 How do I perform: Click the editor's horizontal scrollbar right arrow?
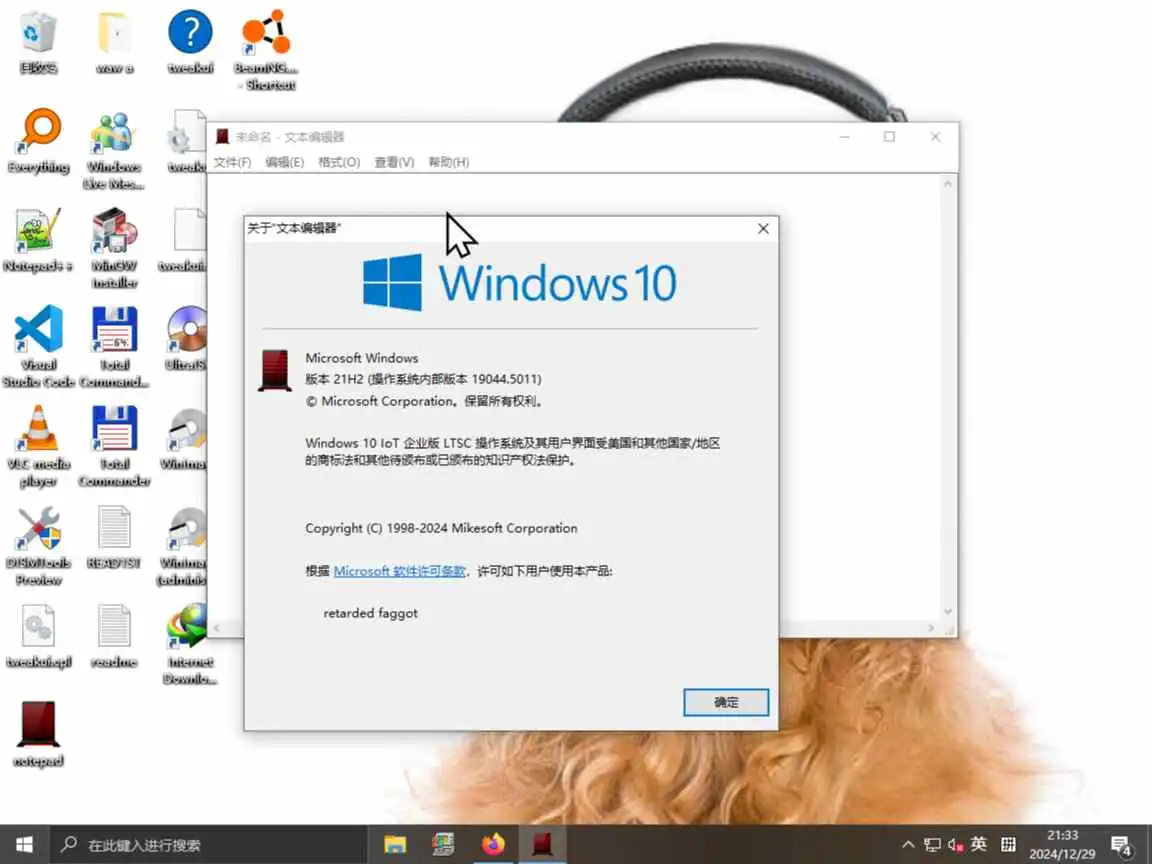[x=931, y=628]
